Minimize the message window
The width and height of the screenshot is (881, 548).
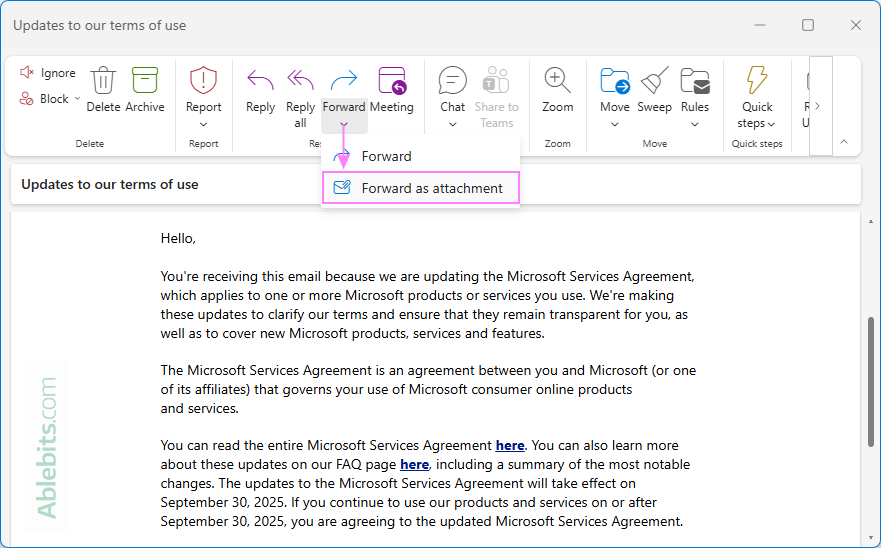760,25
